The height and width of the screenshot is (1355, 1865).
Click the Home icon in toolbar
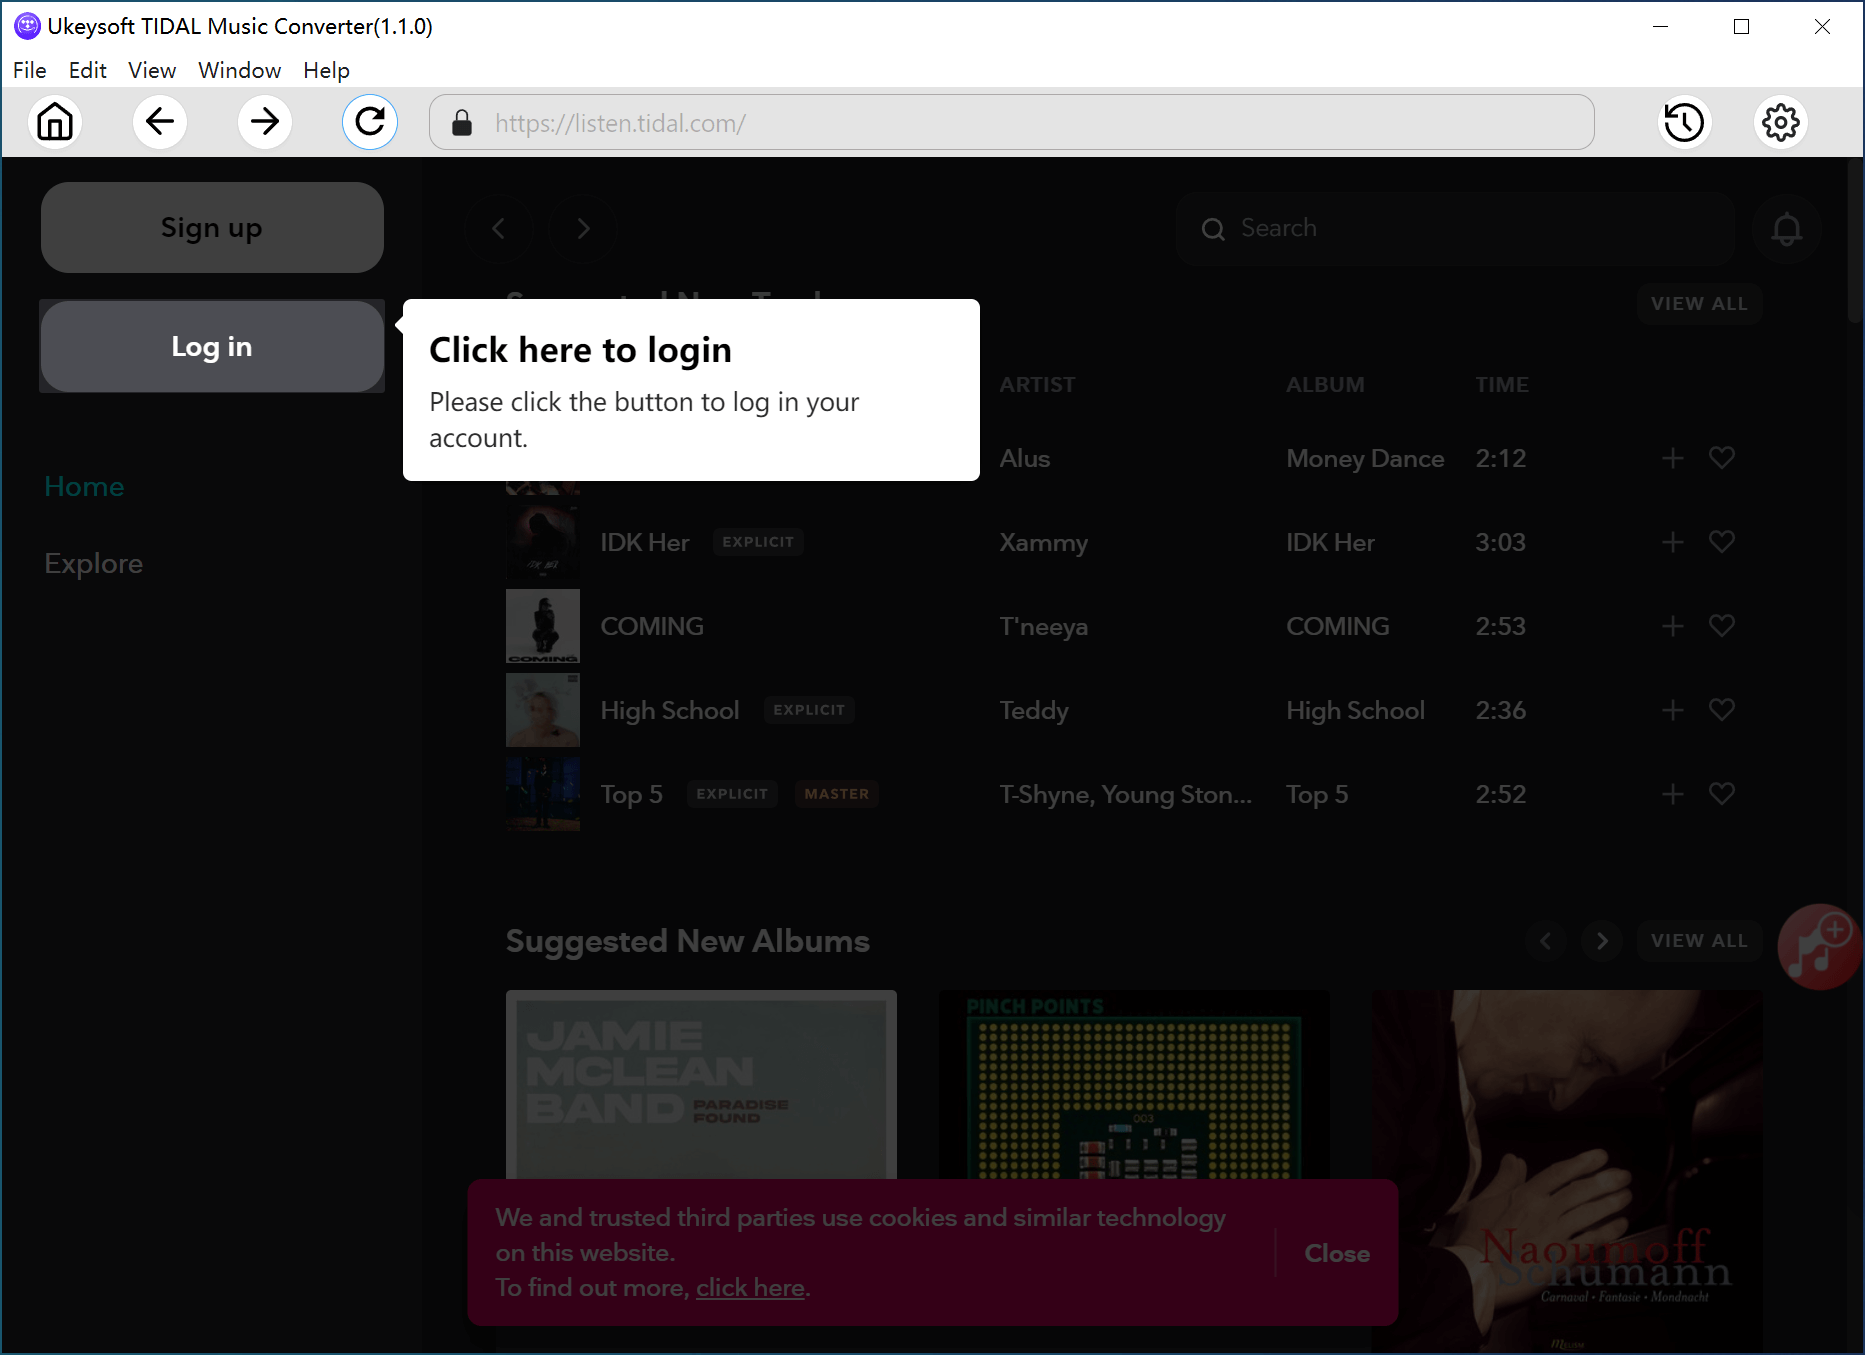tap(55, 123)
